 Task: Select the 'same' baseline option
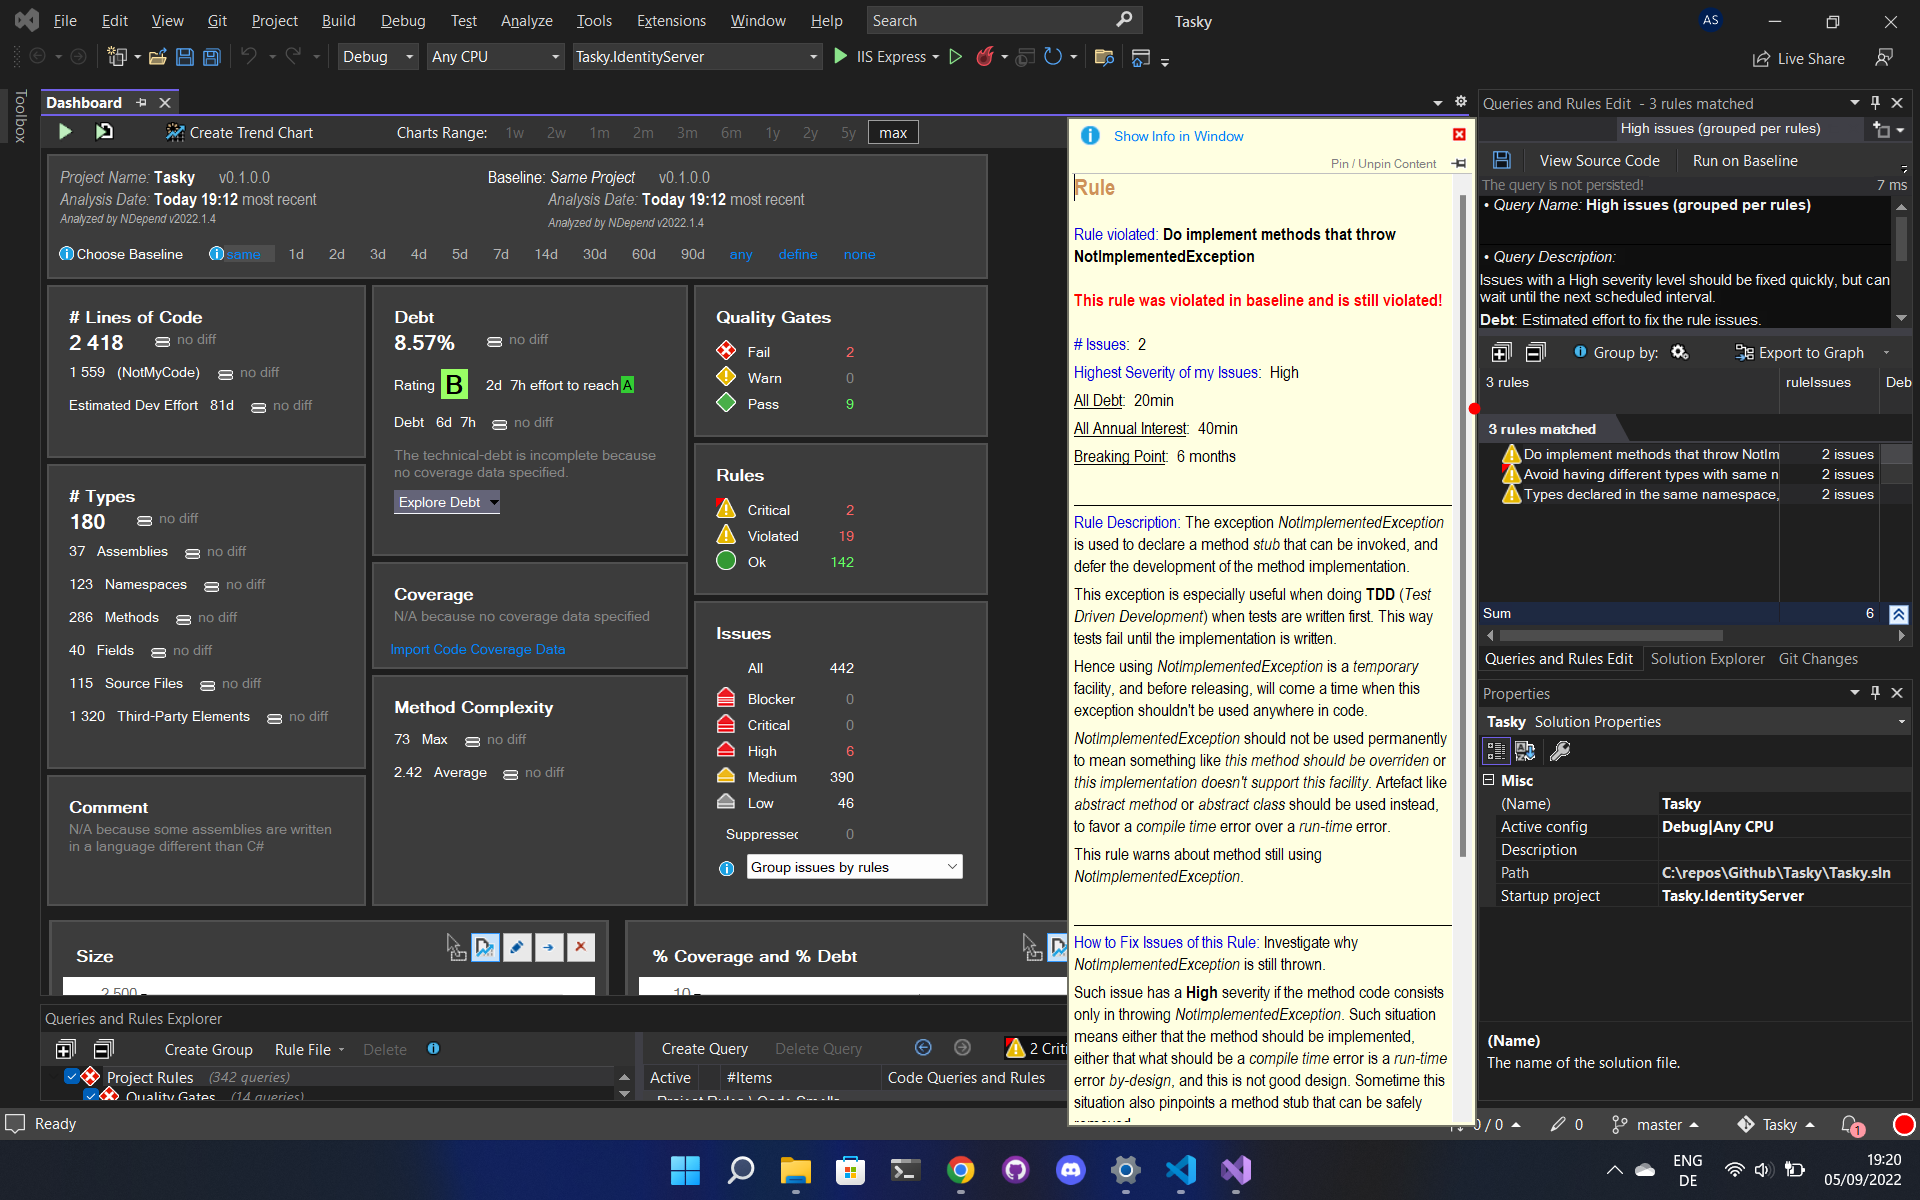[x=242, y=255]
